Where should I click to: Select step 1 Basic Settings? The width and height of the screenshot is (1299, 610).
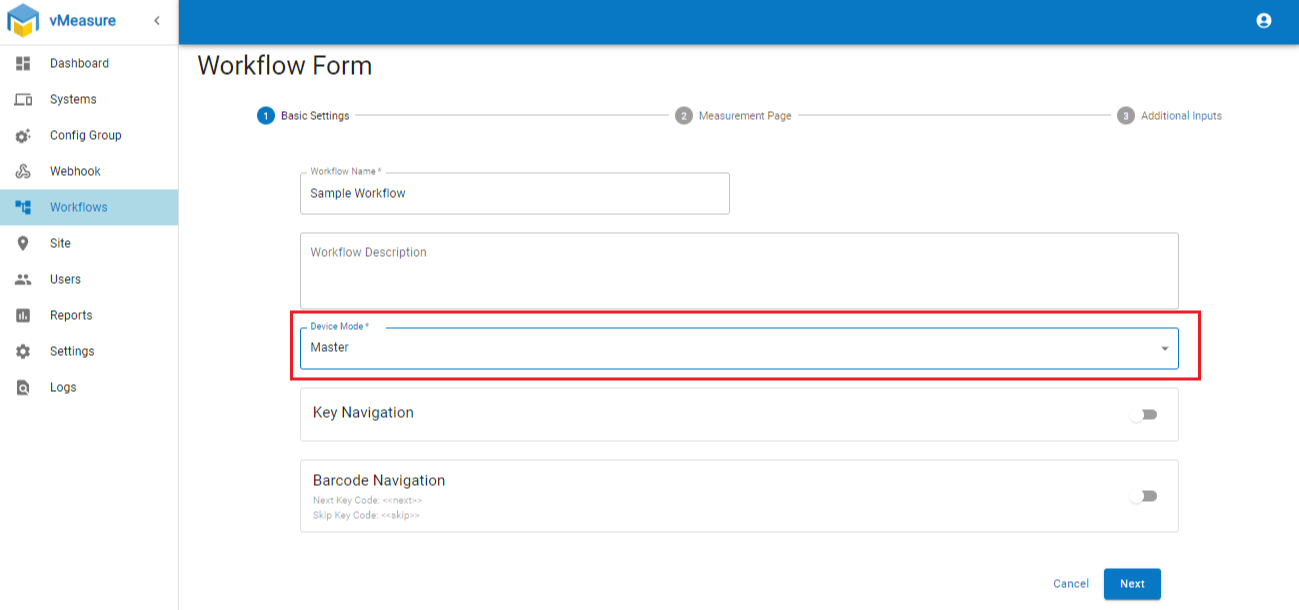point(304,116)
